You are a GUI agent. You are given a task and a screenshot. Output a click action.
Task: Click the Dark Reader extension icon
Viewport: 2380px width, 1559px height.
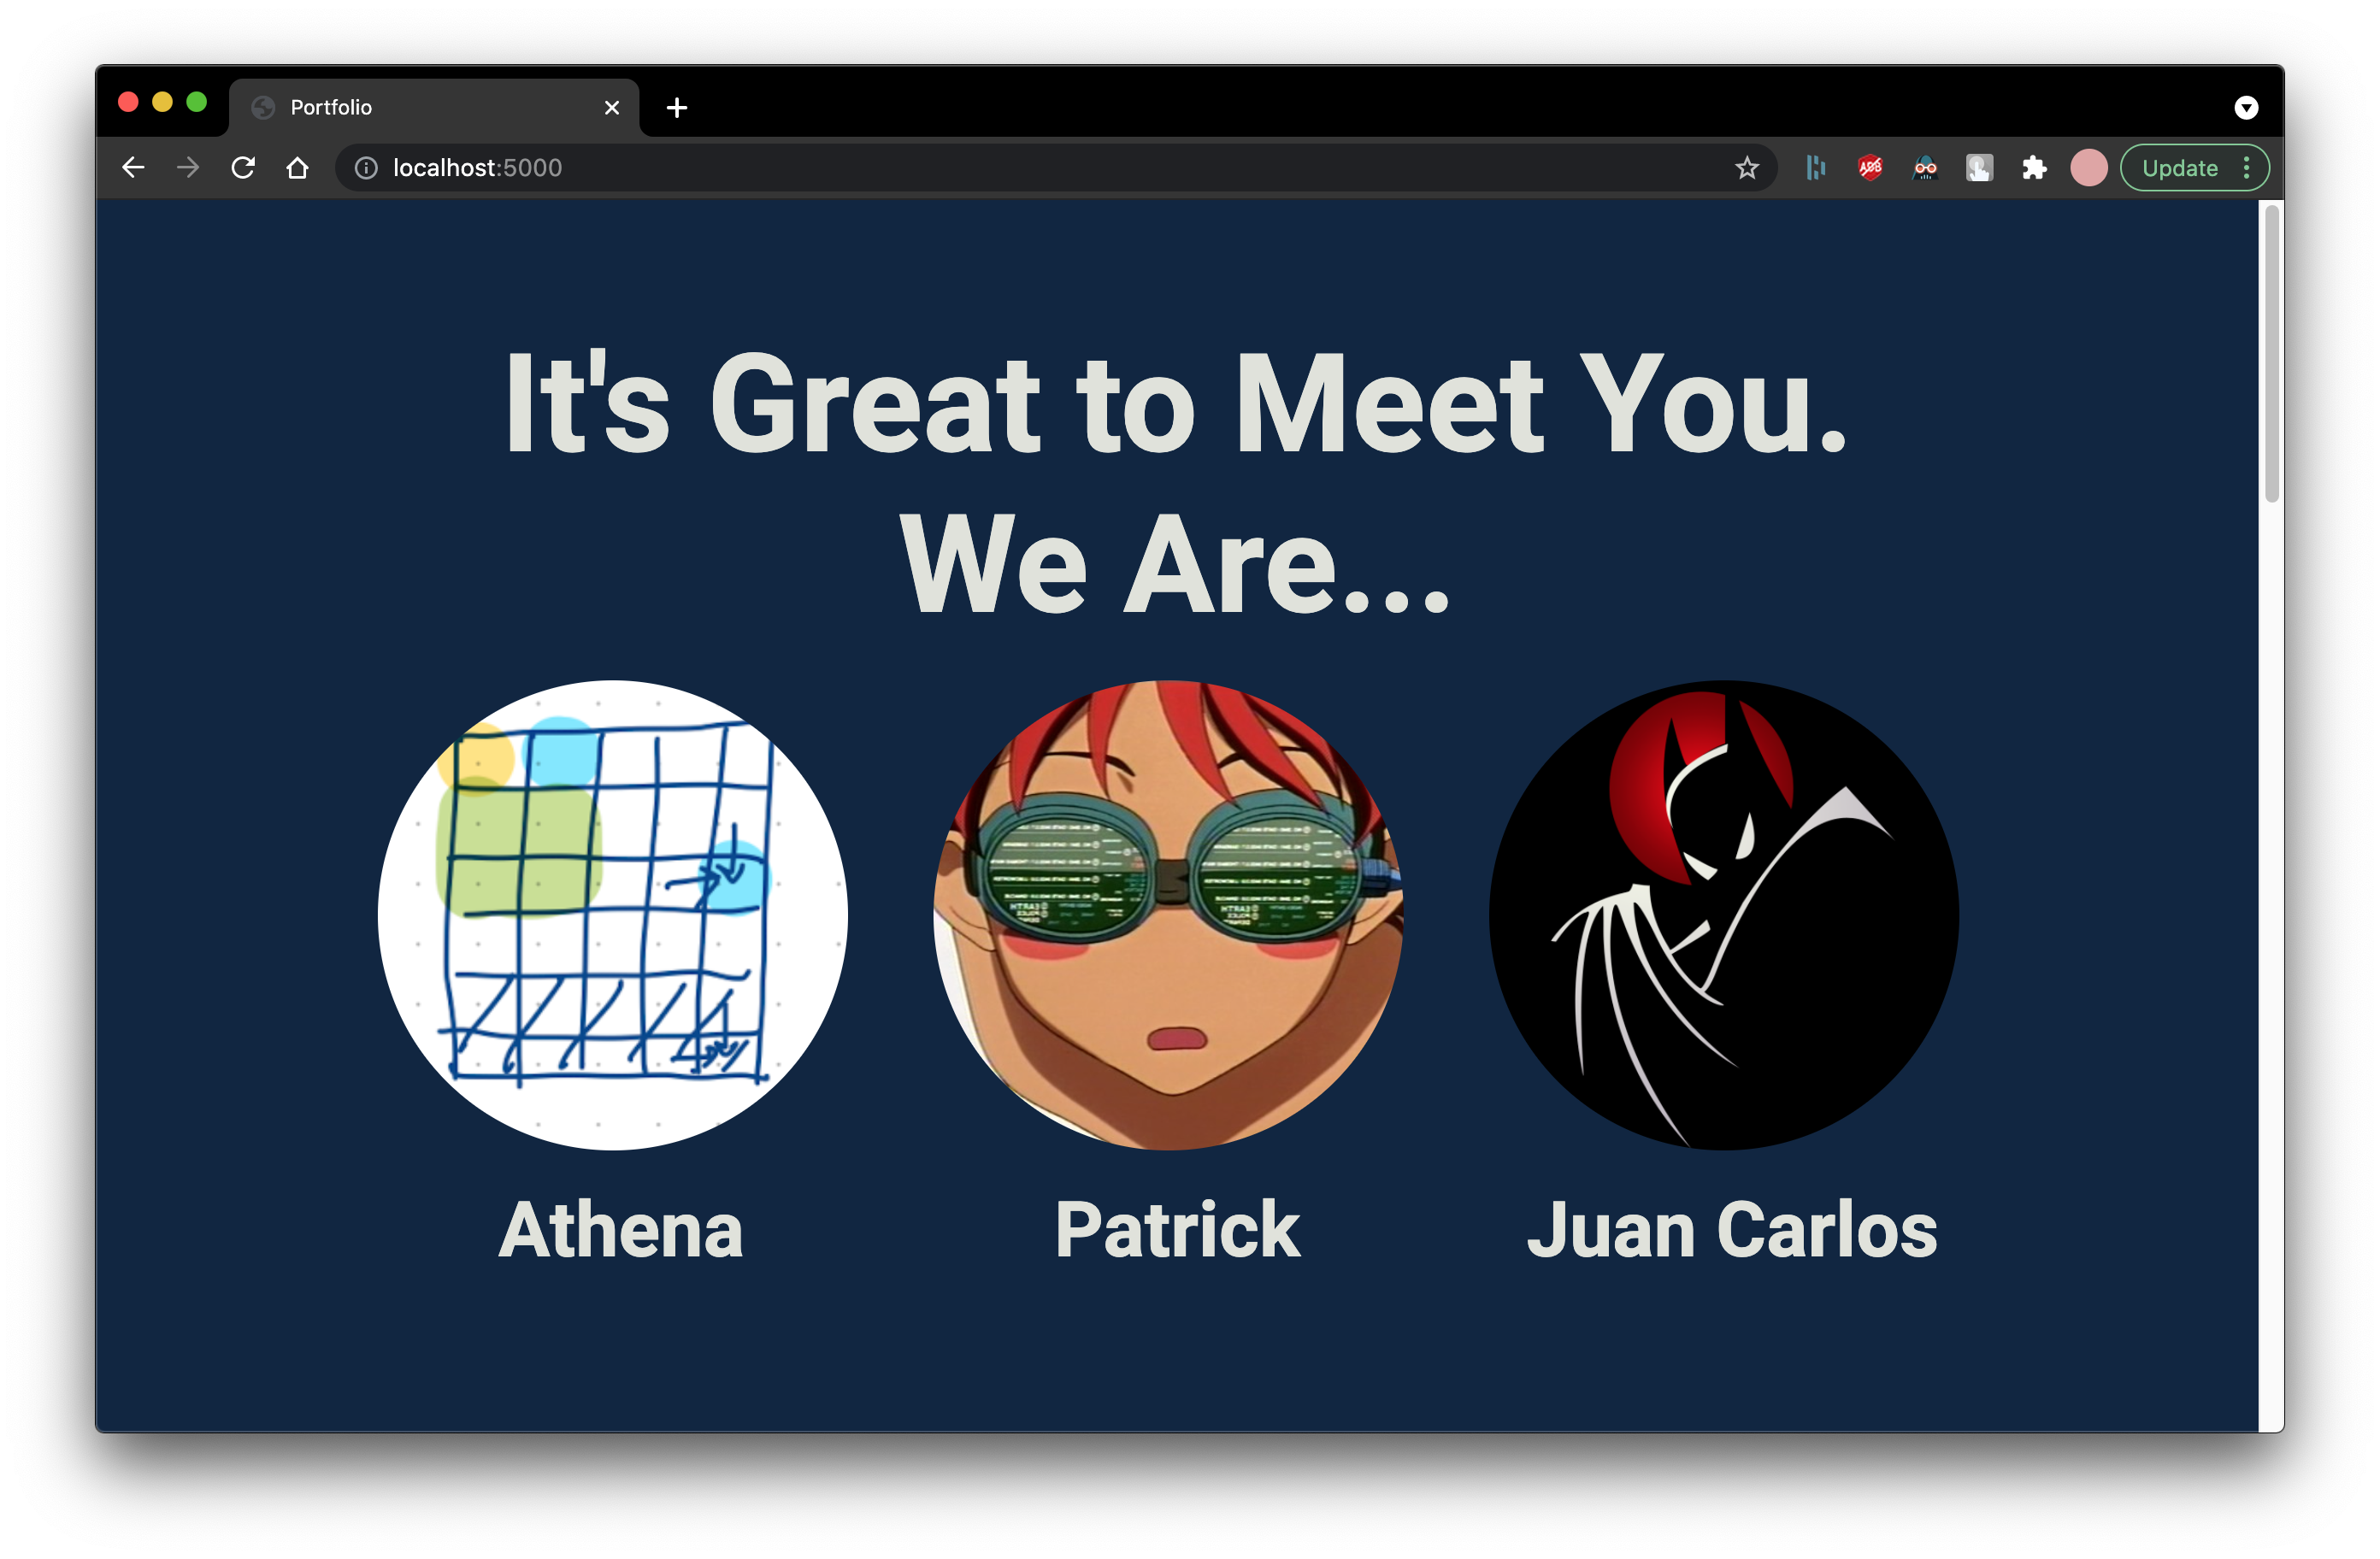[1925, 168]
